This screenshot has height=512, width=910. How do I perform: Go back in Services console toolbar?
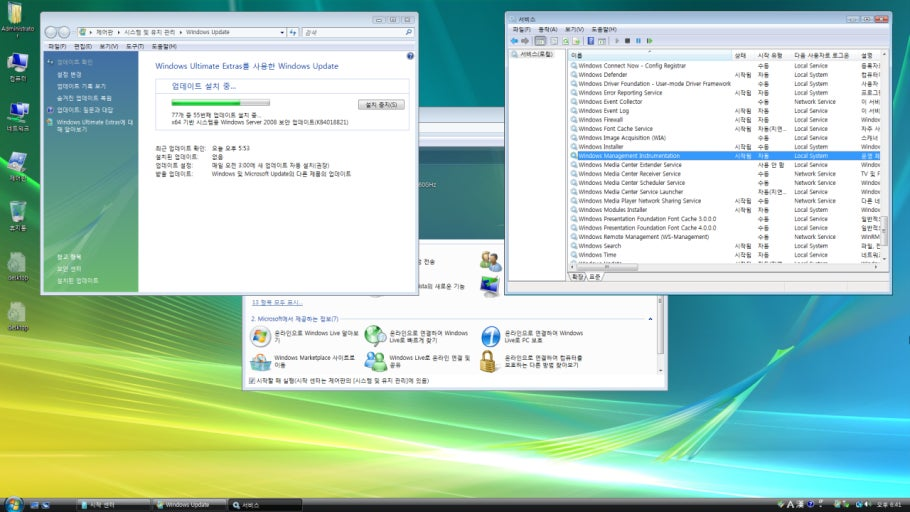pos(514,41)
